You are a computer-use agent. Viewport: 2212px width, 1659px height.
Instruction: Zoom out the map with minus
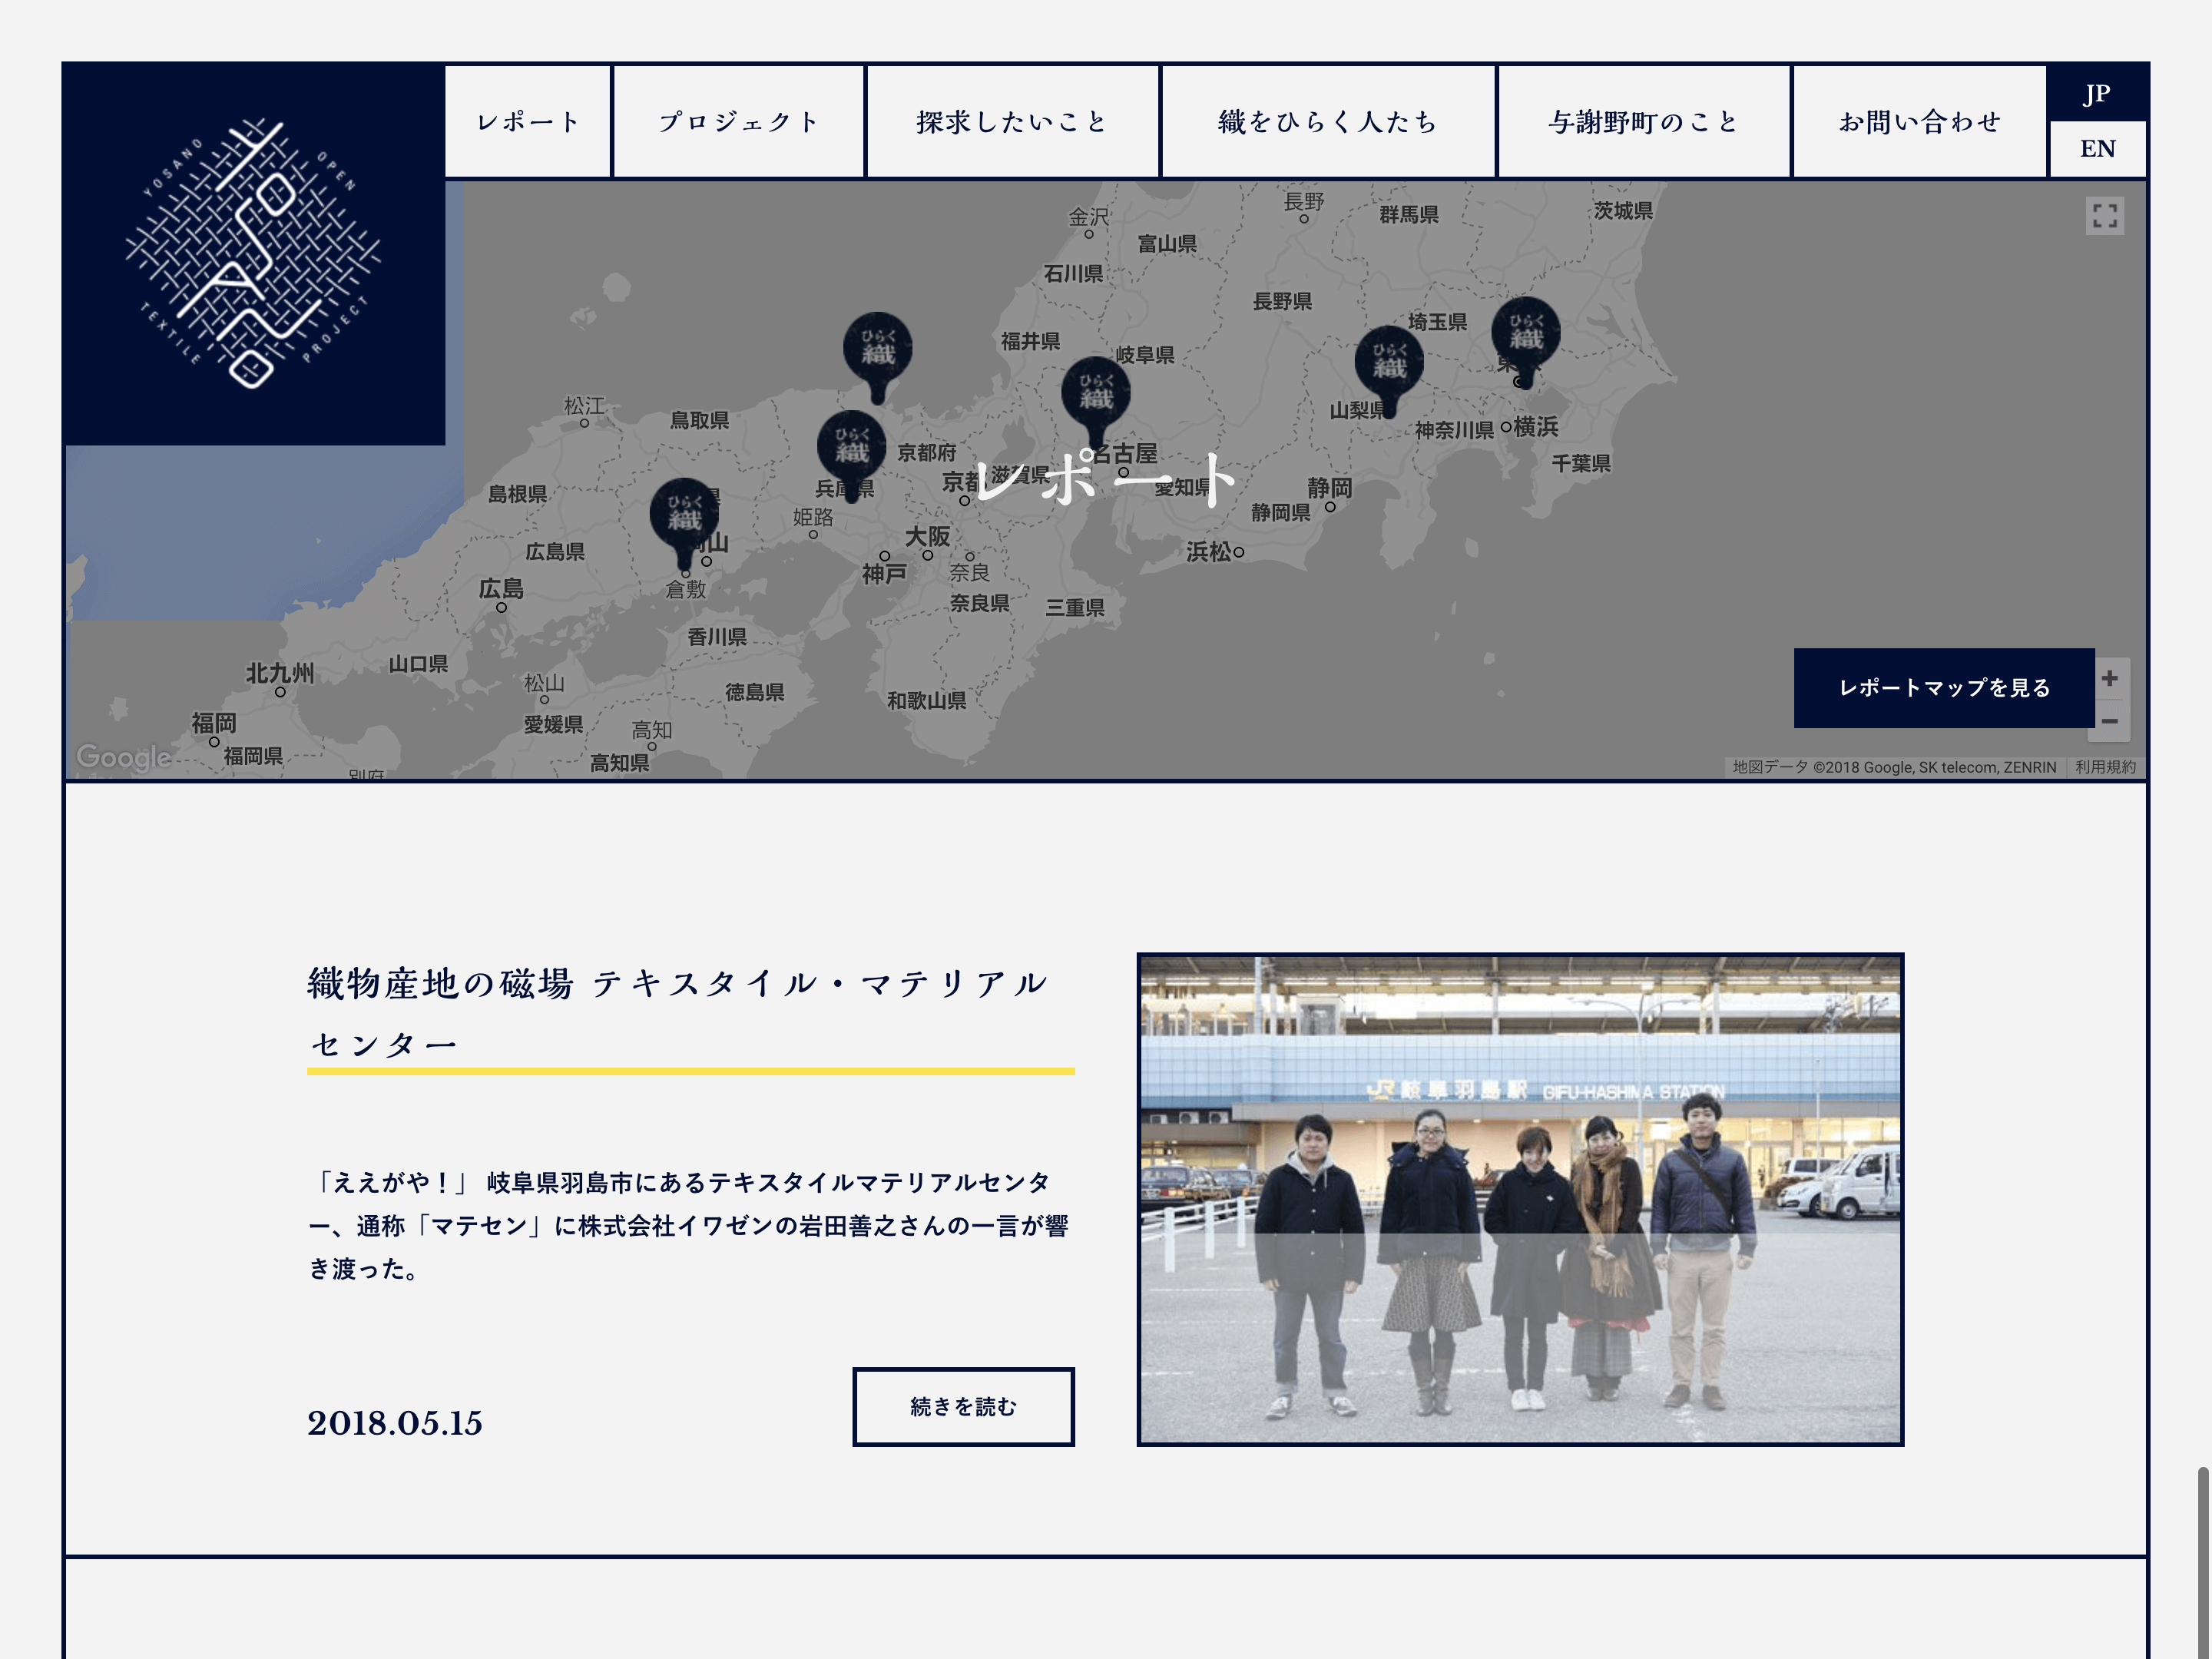point(2109,721)
